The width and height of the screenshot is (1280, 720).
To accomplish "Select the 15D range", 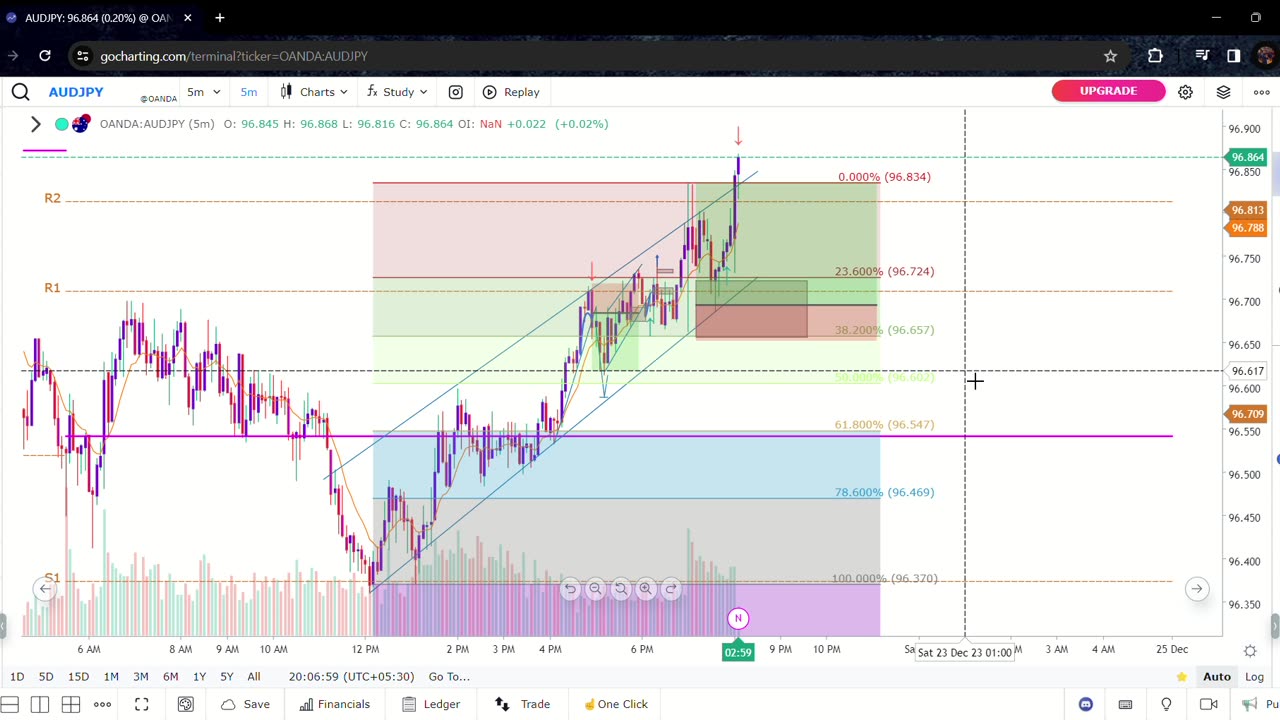I will click(x=78, y=677).
